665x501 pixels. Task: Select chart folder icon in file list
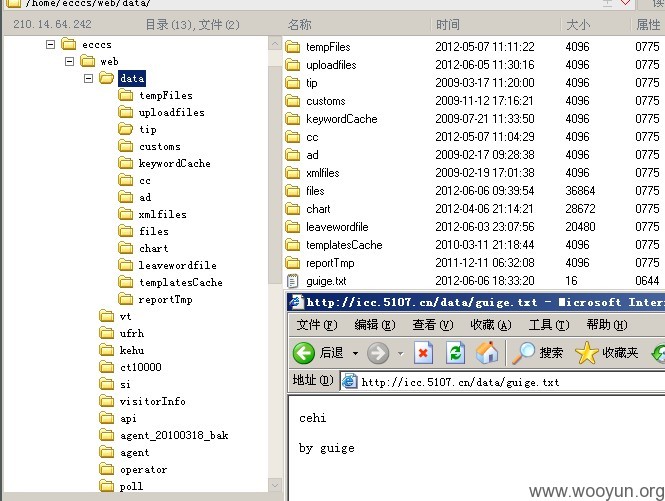(293, 209)
